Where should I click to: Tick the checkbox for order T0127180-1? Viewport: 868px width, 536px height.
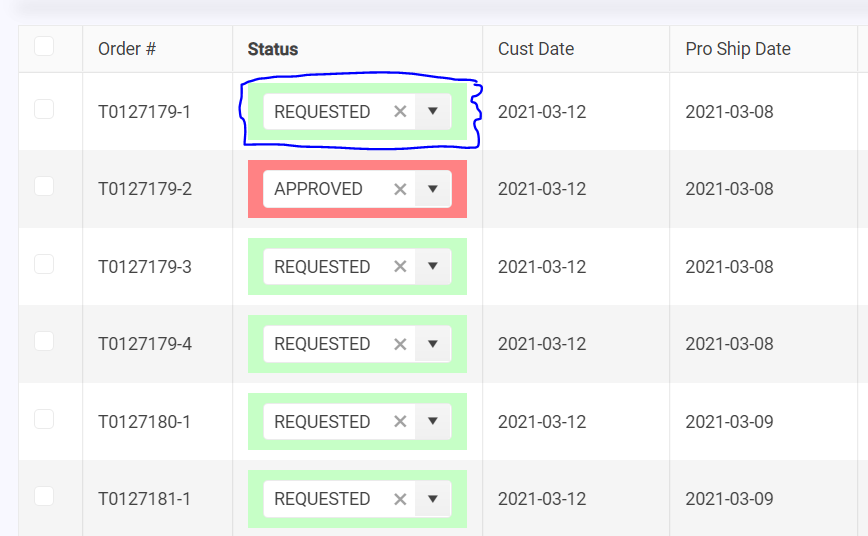coord(44,419)
